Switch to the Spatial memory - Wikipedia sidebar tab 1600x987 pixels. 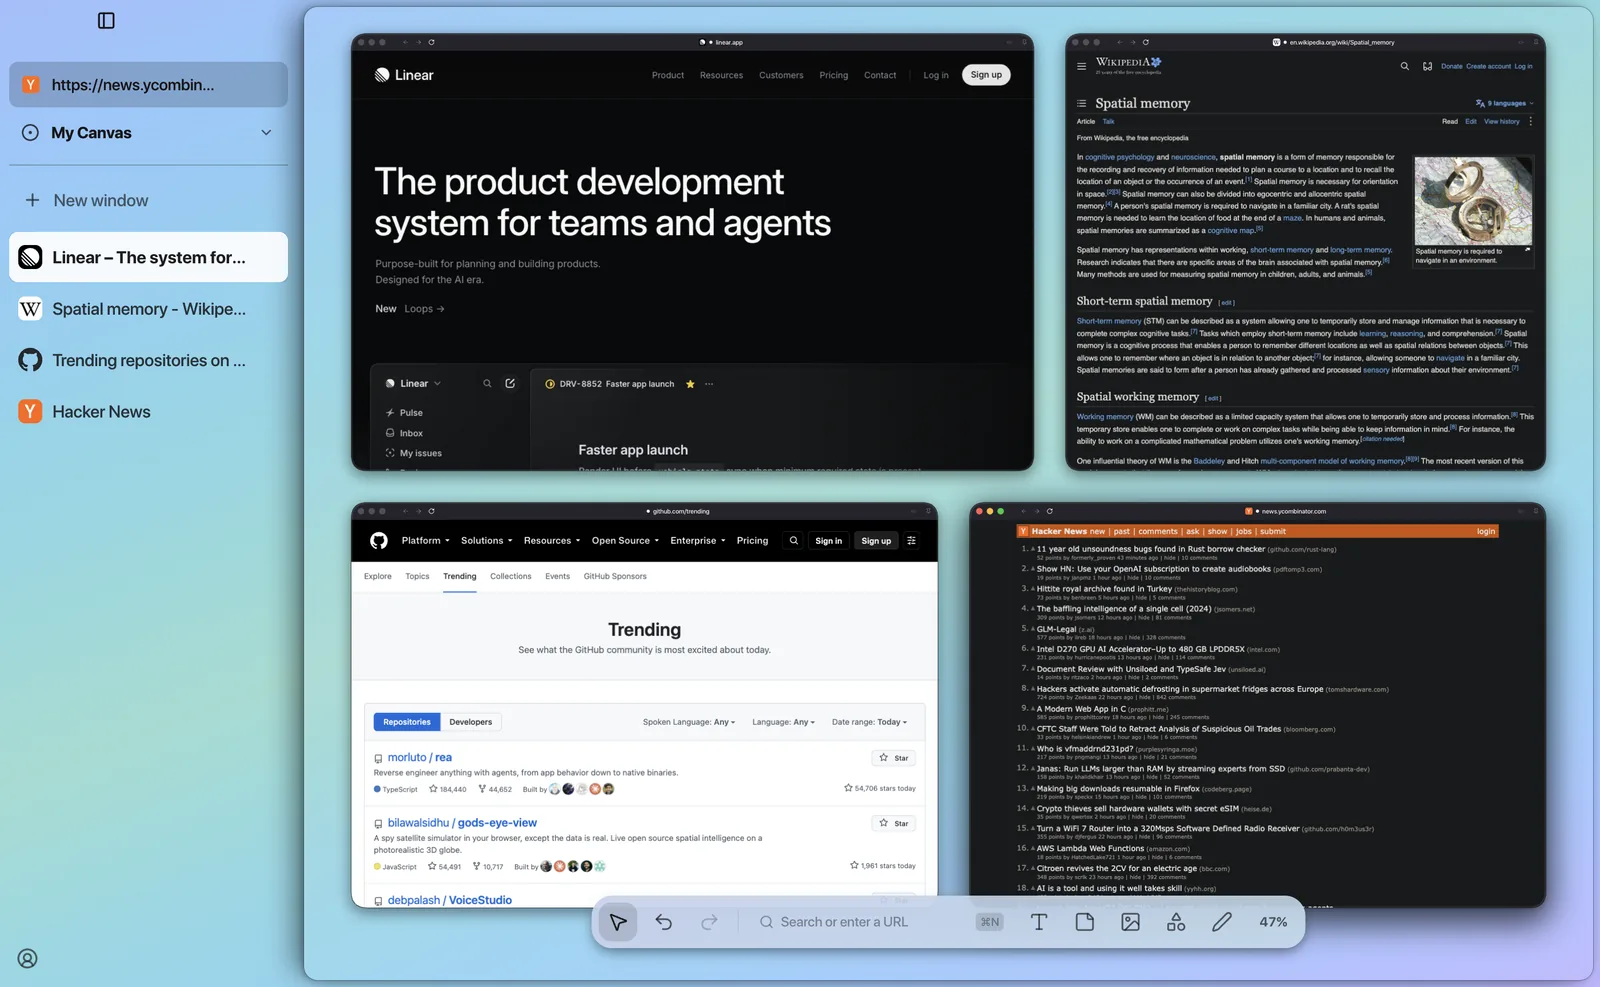(148, 309)
